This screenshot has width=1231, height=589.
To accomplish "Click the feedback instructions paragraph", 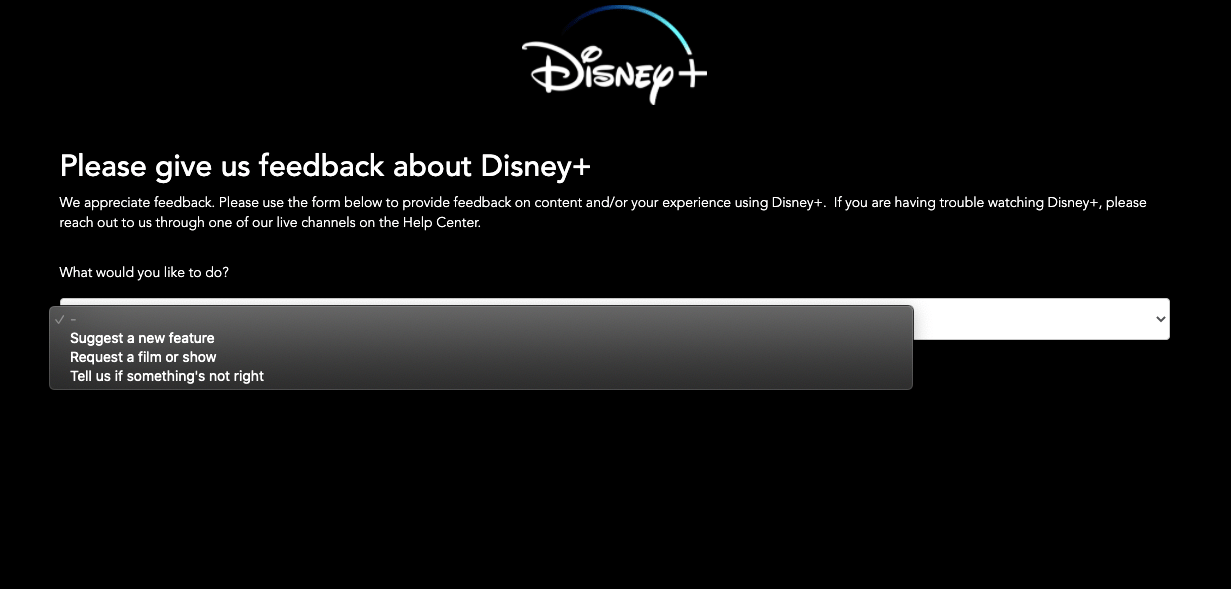I will click(600, 212).
